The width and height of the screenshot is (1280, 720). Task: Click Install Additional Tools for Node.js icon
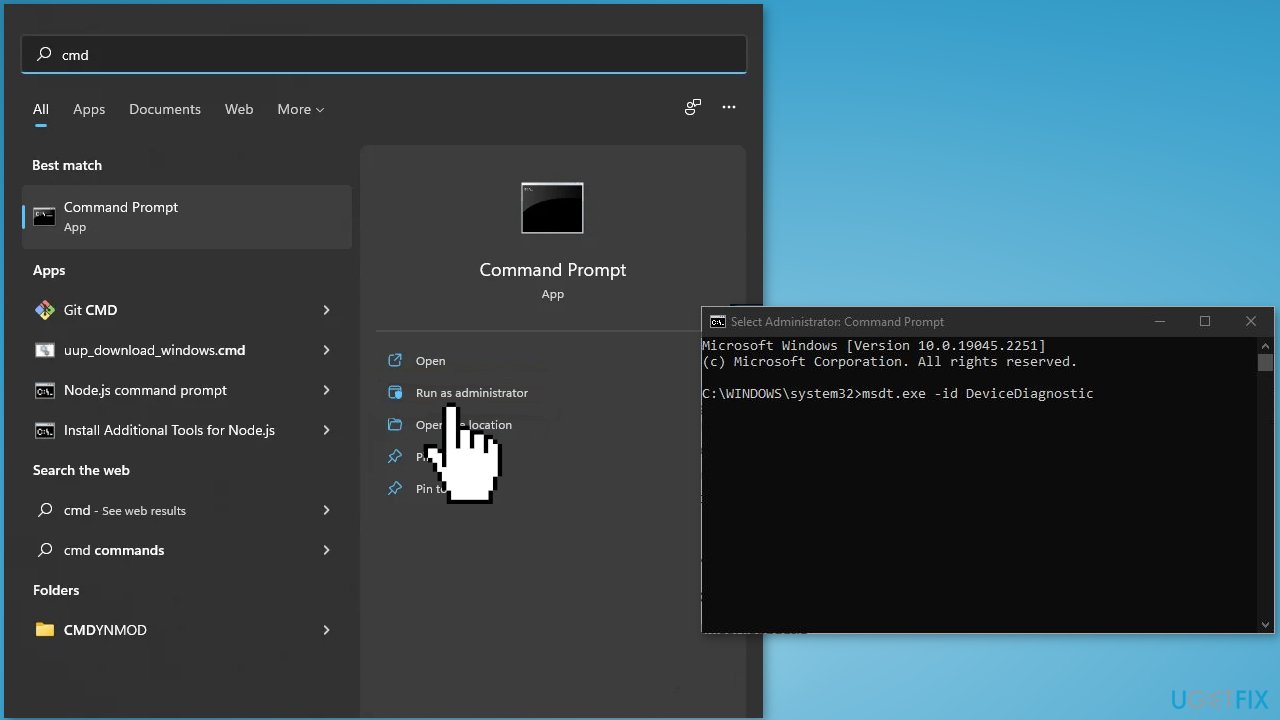click(x=45, y=430)
